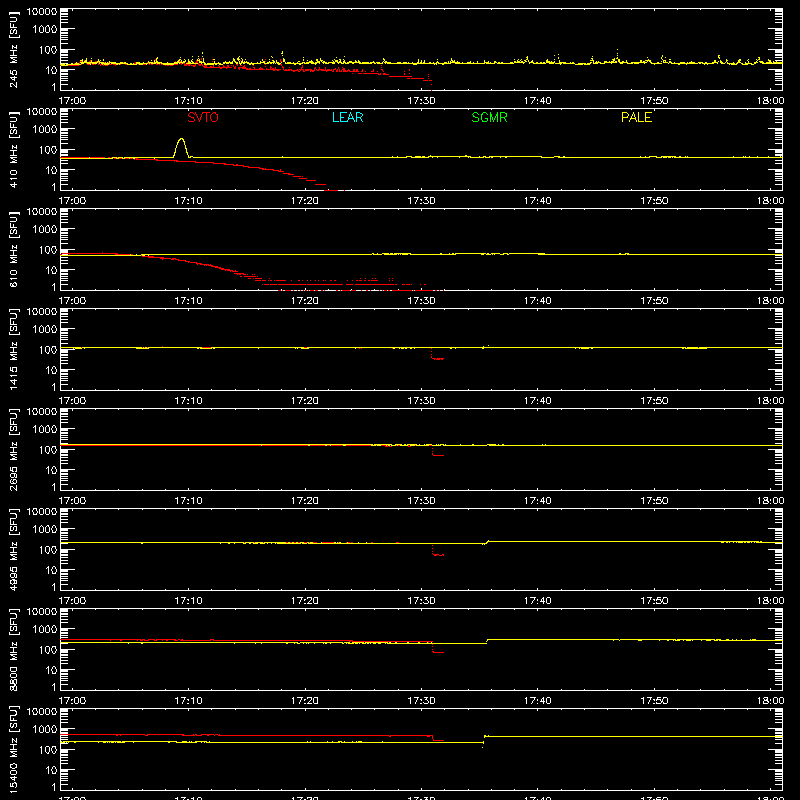Screen dimensions: 800x800
Task: Click 17:40 label under the 410 MHz plot
Action: click(x=538, y=201)
